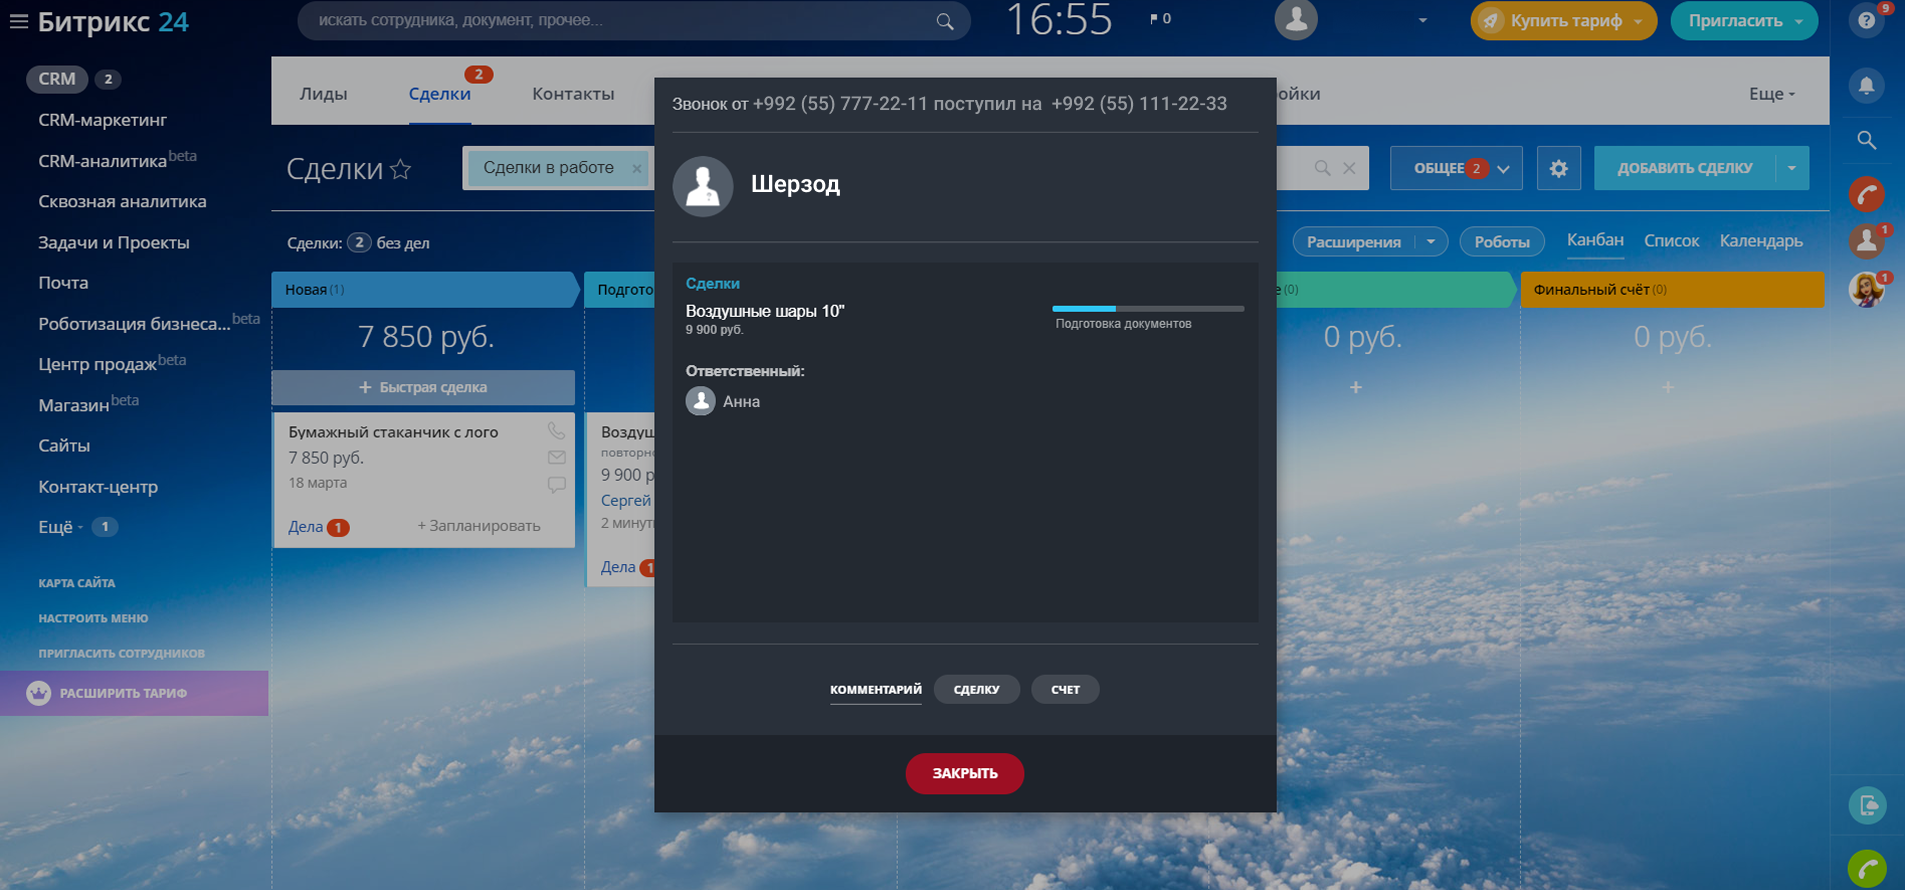Click the green phone dial button
The width and height of the screenshot is (1905, 890).
[1866, 868]
